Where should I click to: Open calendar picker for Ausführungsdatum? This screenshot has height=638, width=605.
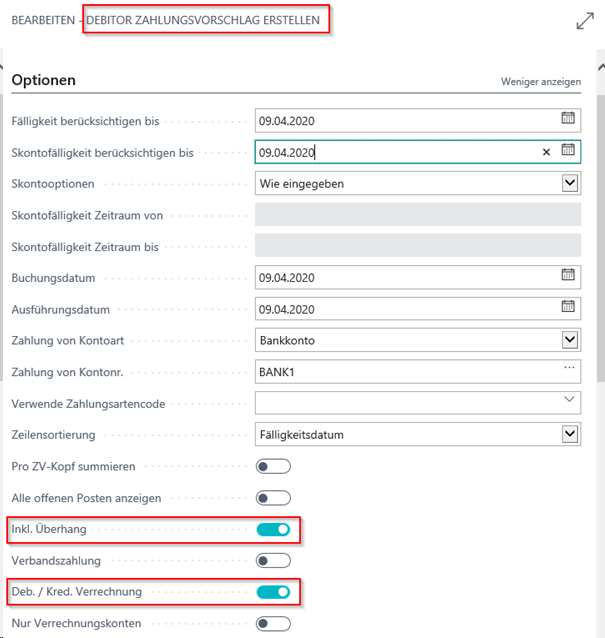click(568, 306)
